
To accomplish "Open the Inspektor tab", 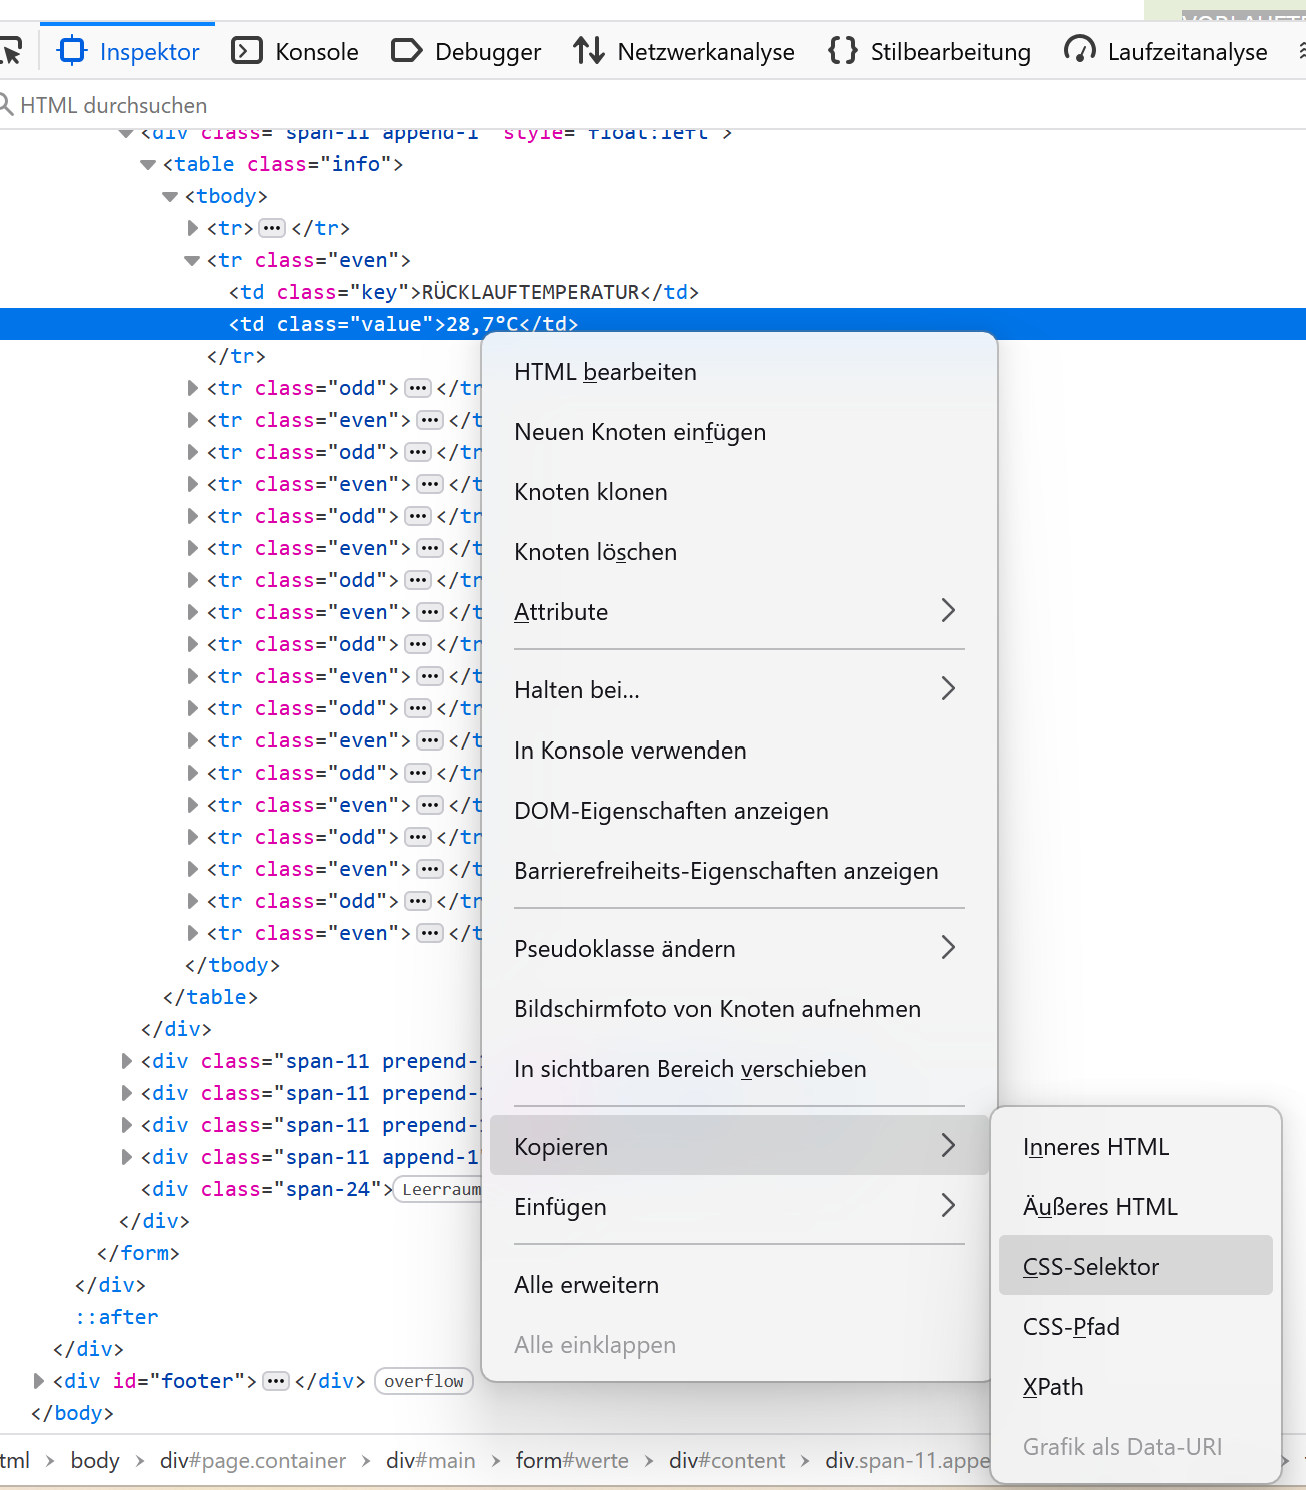I will tap(129, 51).
